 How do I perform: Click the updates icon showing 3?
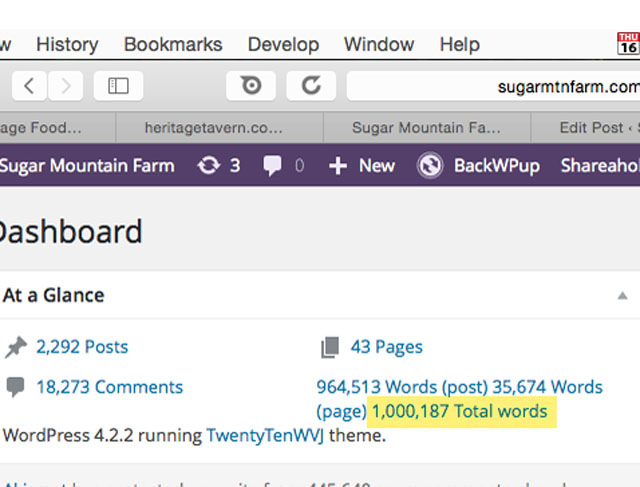(218, 166)
